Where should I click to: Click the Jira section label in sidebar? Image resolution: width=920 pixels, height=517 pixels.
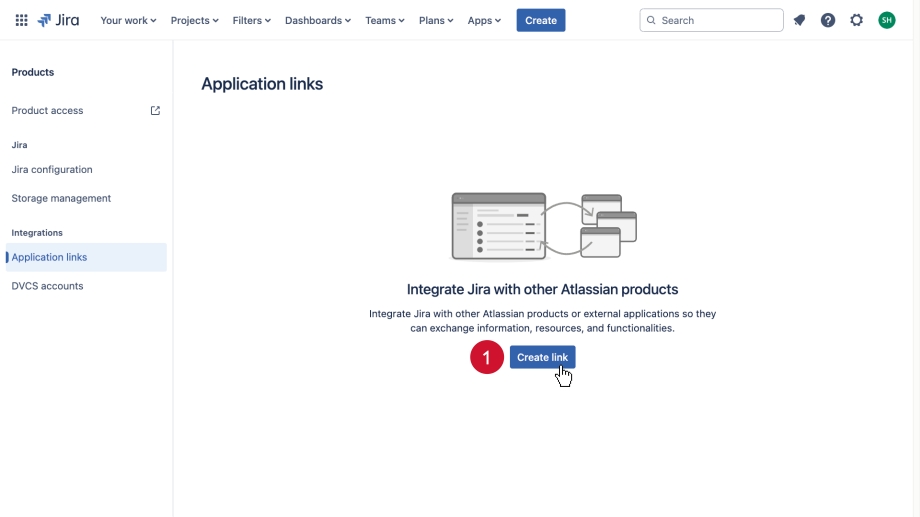point(19,144)
